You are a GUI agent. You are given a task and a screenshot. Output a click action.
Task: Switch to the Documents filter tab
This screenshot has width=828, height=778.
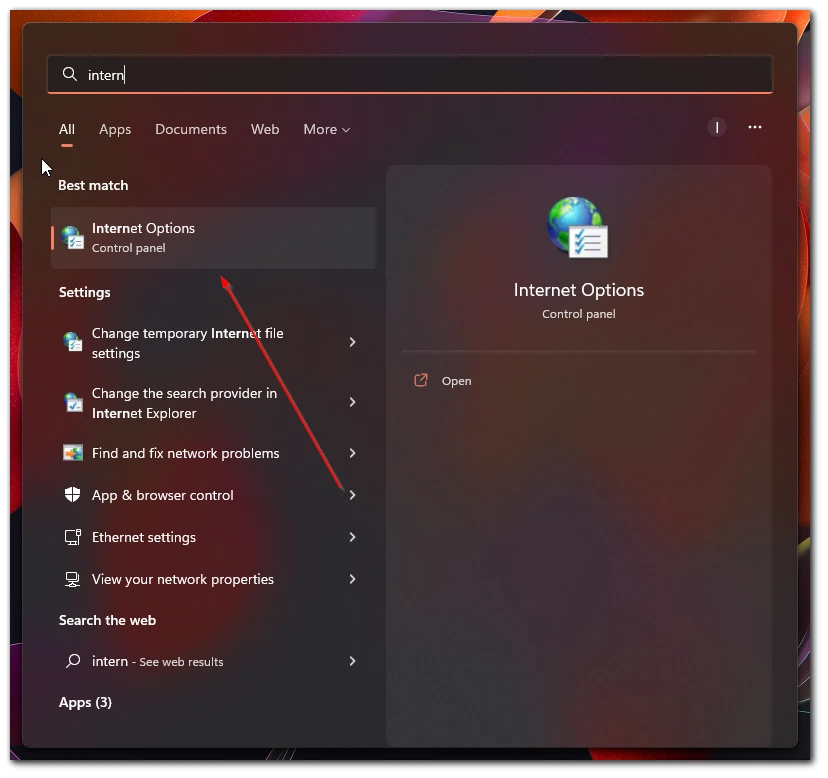191,129
